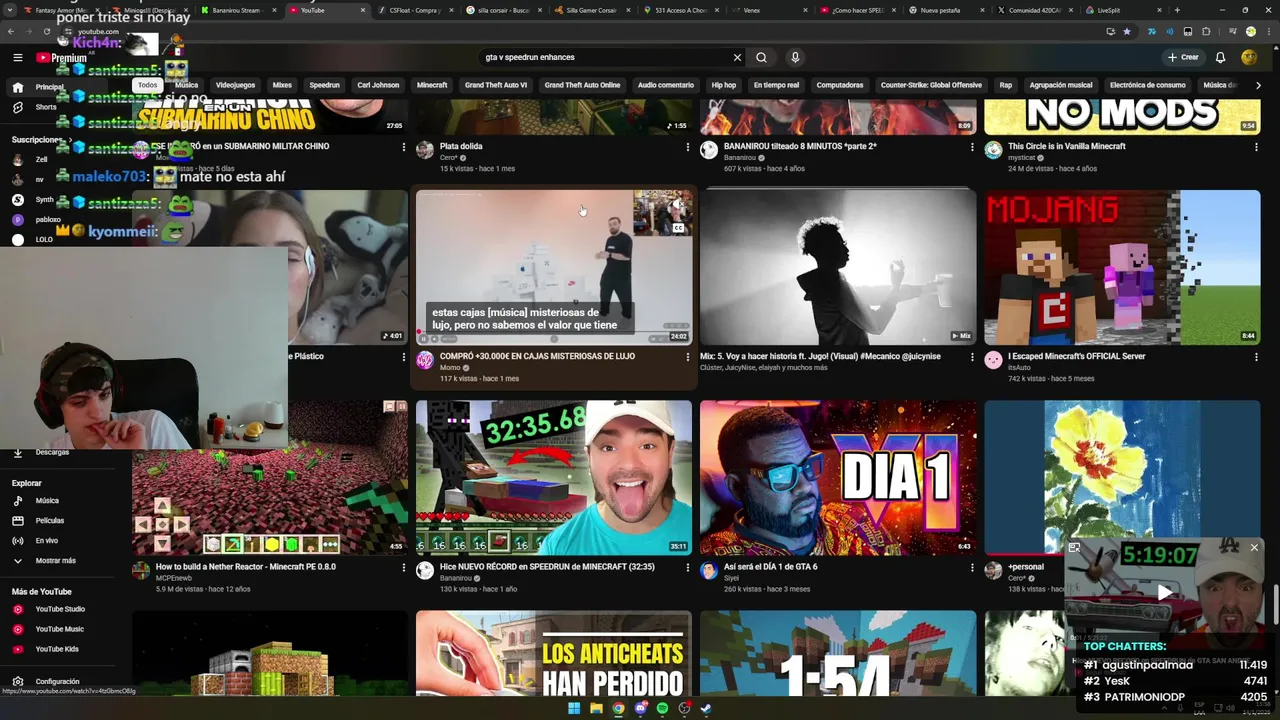Open Descargas in the sidebar

(52, 452)
